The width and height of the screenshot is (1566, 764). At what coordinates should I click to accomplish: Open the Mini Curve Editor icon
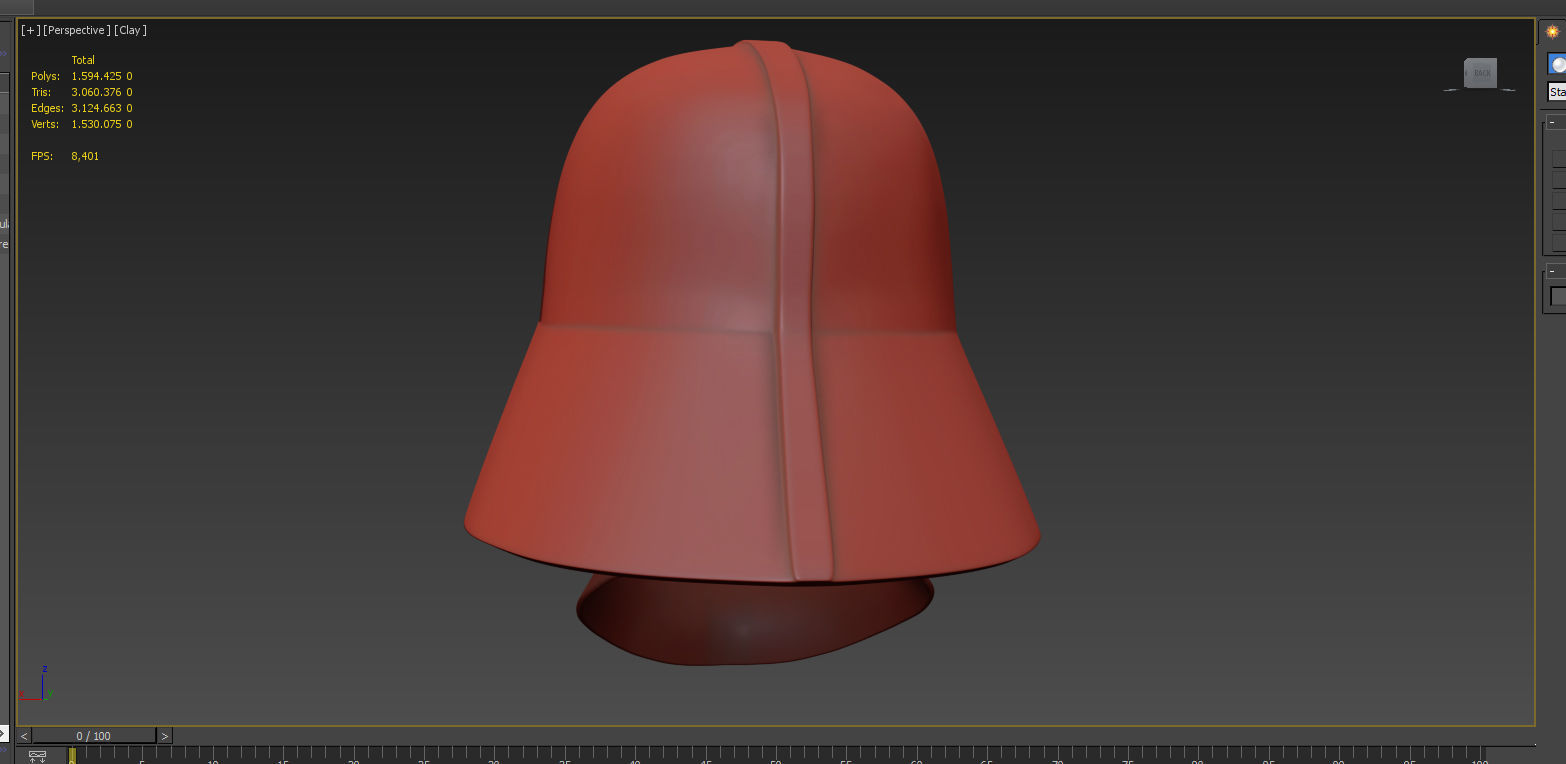38,756
